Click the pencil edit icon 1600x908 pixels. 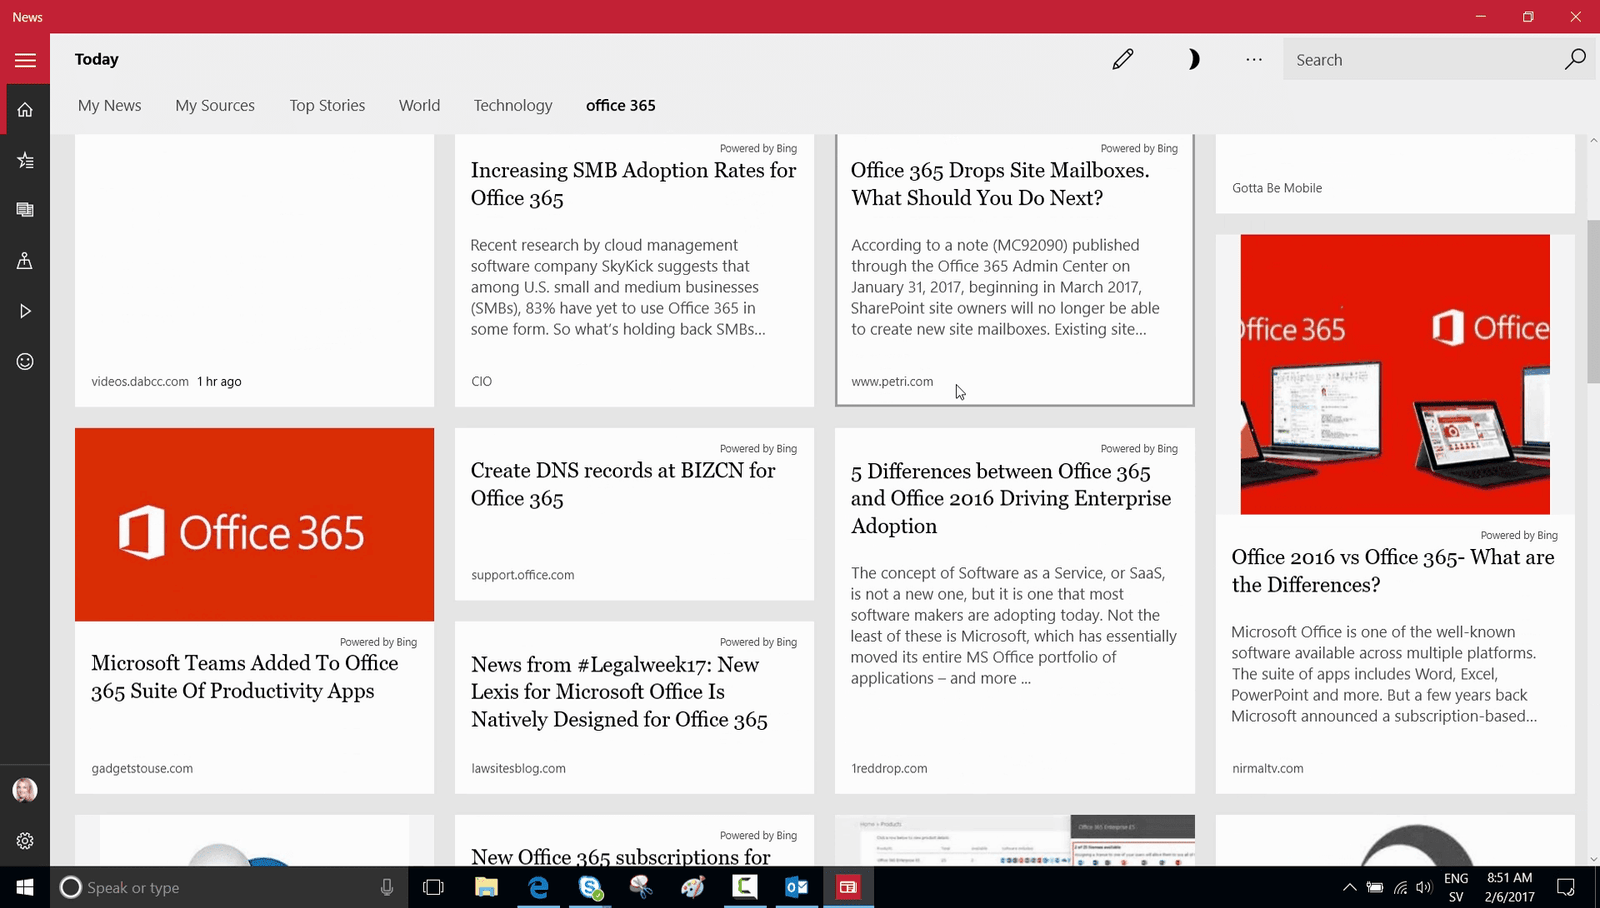(x=1123, y=60)
